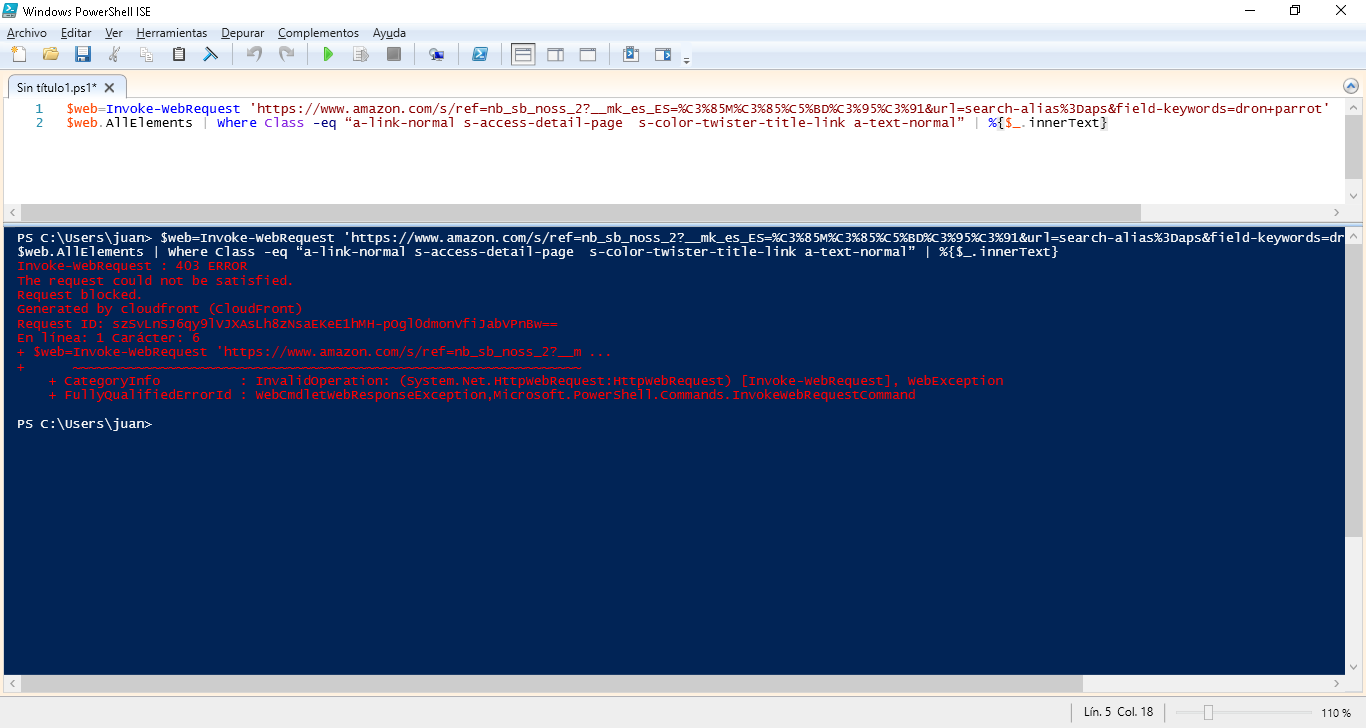Viewport: 1366px width, 728px height.
Task: Click the Run Selection icon
Action: pyautogui.click(x=360, y=54)
